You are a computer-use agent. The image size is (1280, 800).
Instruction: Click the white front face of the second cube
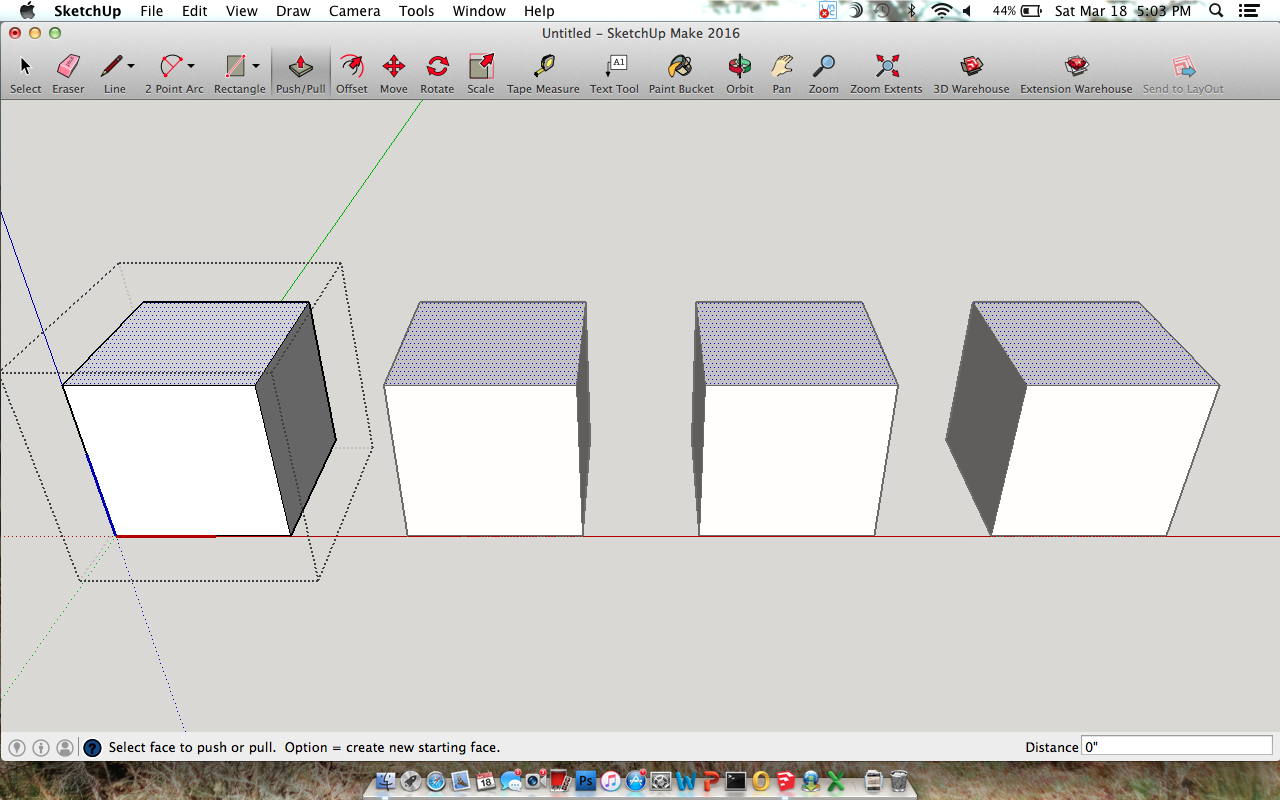tap(482, 460)
